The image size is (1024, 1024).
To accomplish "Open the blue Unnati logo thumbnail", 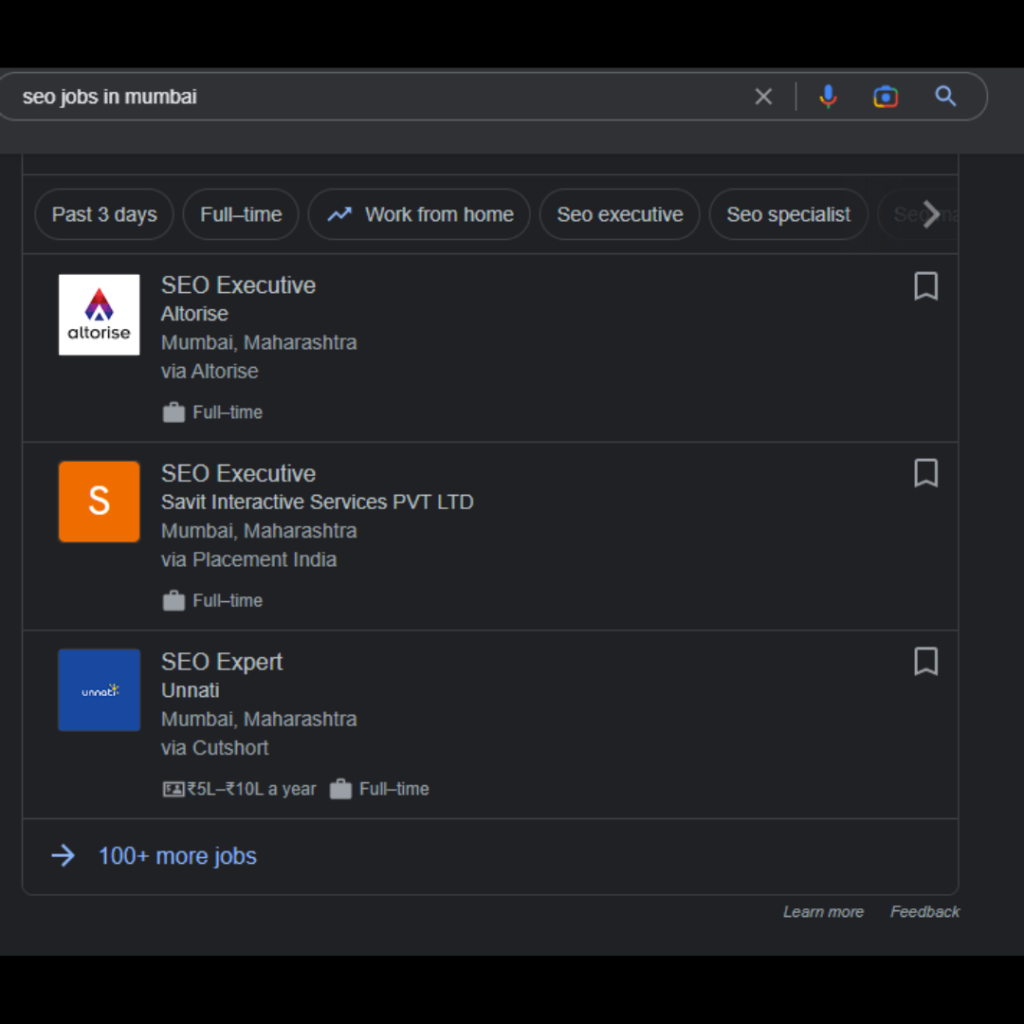I will tap(99, 690).
